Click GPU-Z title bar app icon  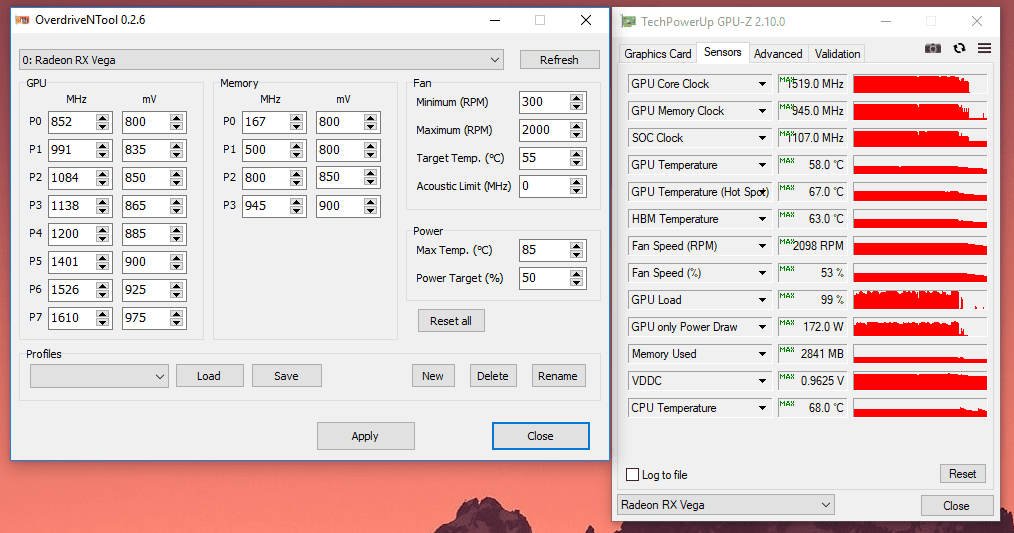tap(628, 21)
